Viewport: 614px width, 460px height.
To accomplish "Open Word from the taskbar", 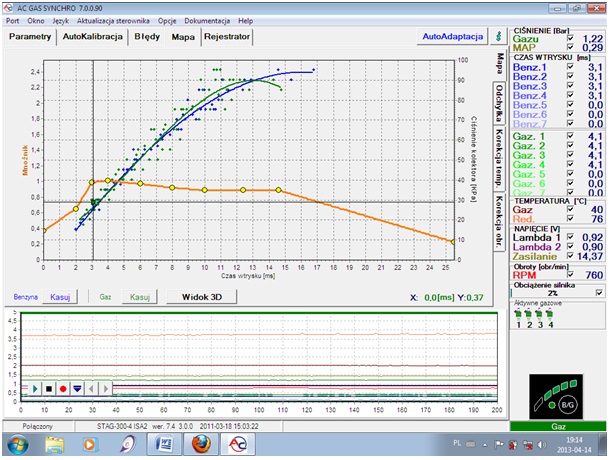I will click(x=164, y=443).
